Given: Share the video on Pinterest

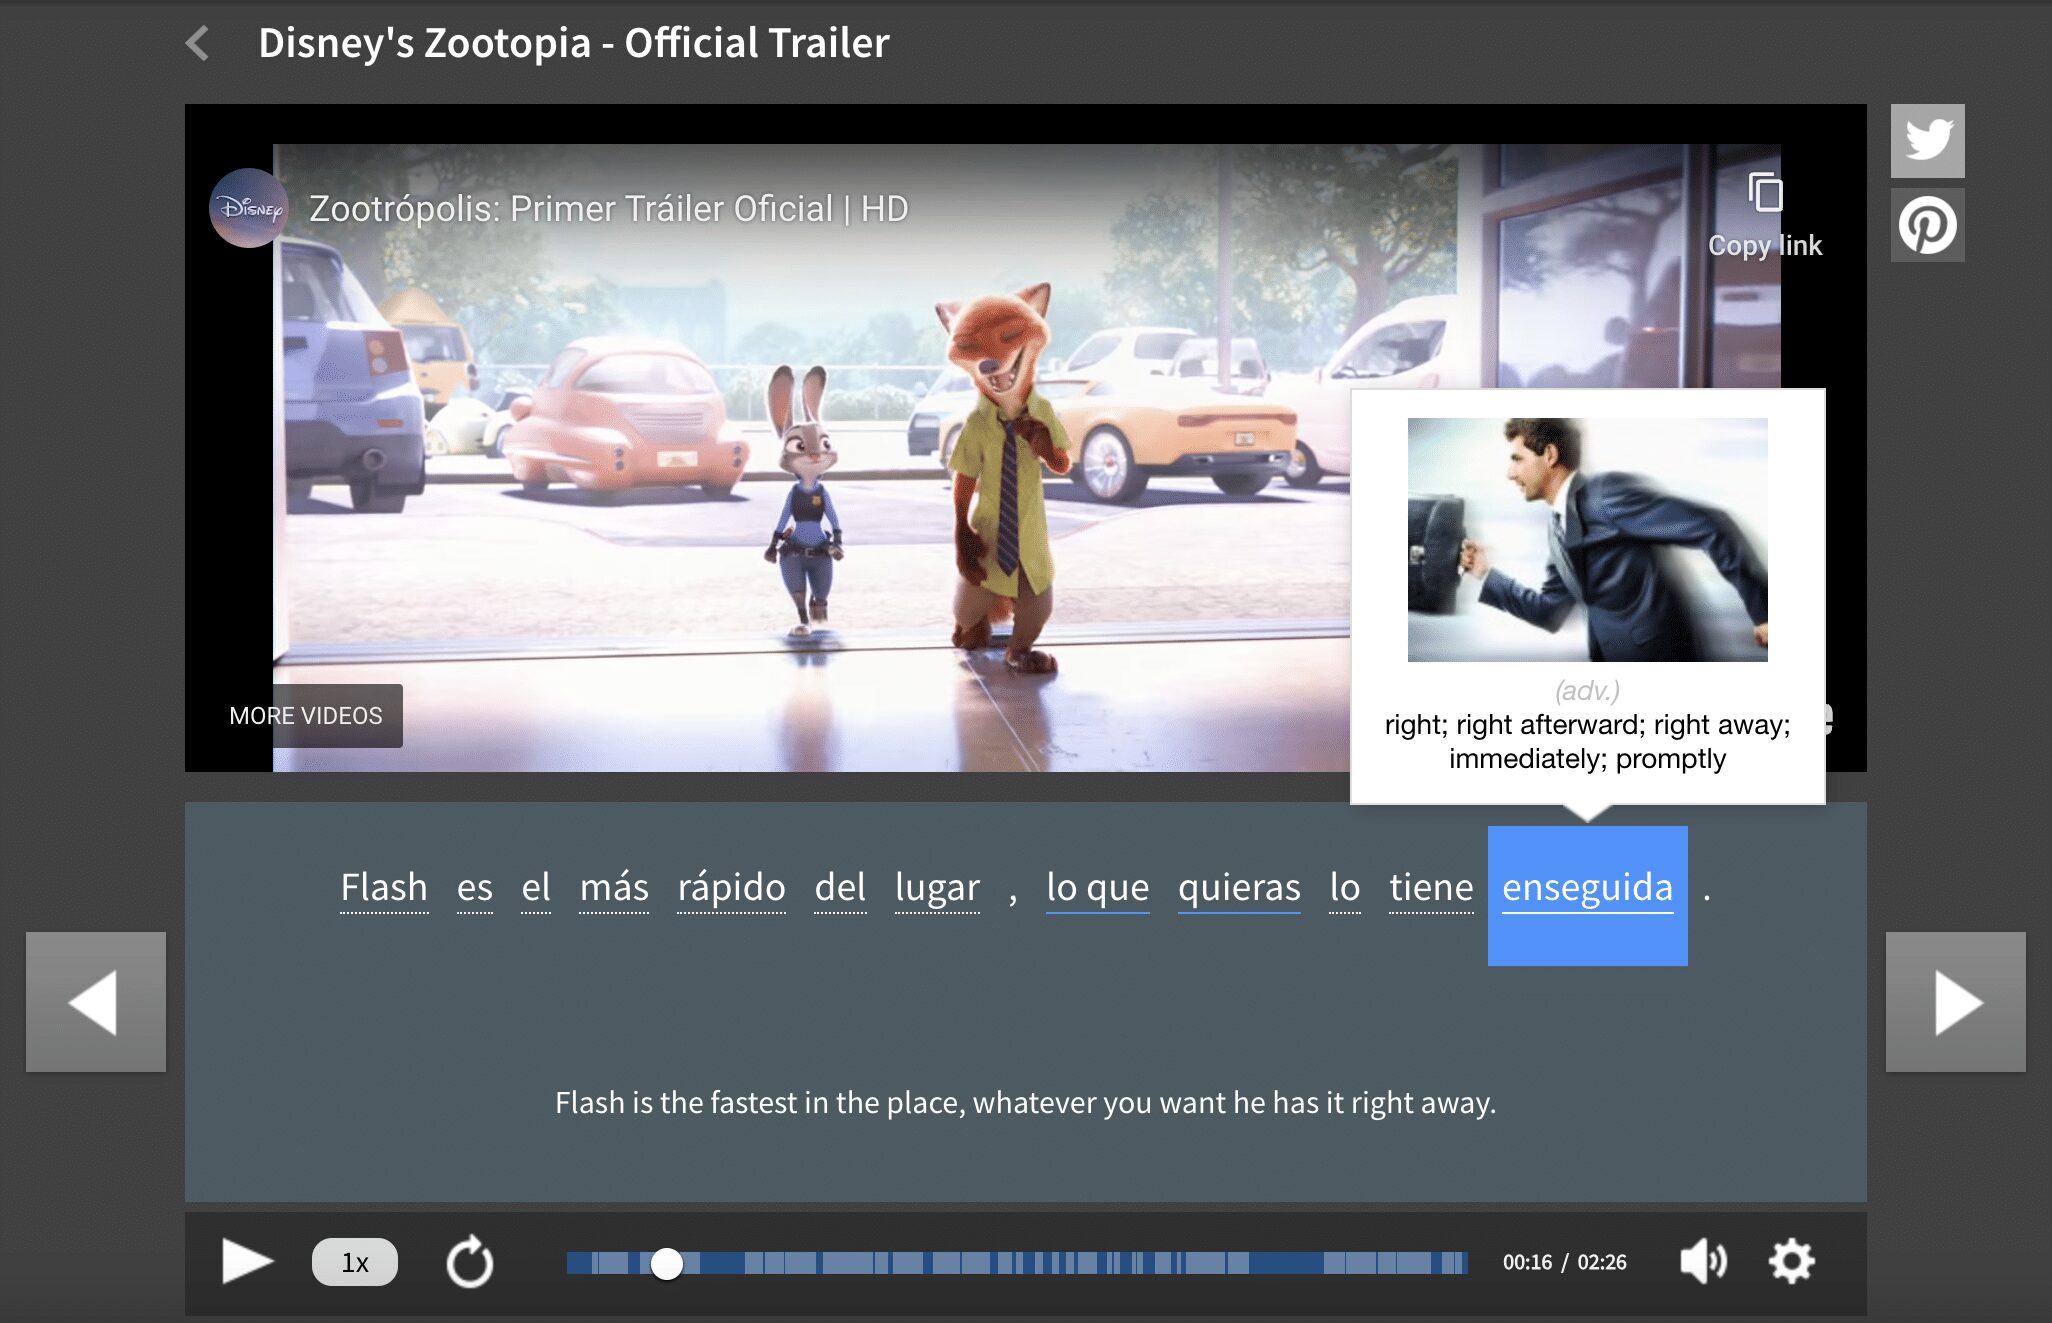Looking at the screenshot, I should pos(1927,226).
